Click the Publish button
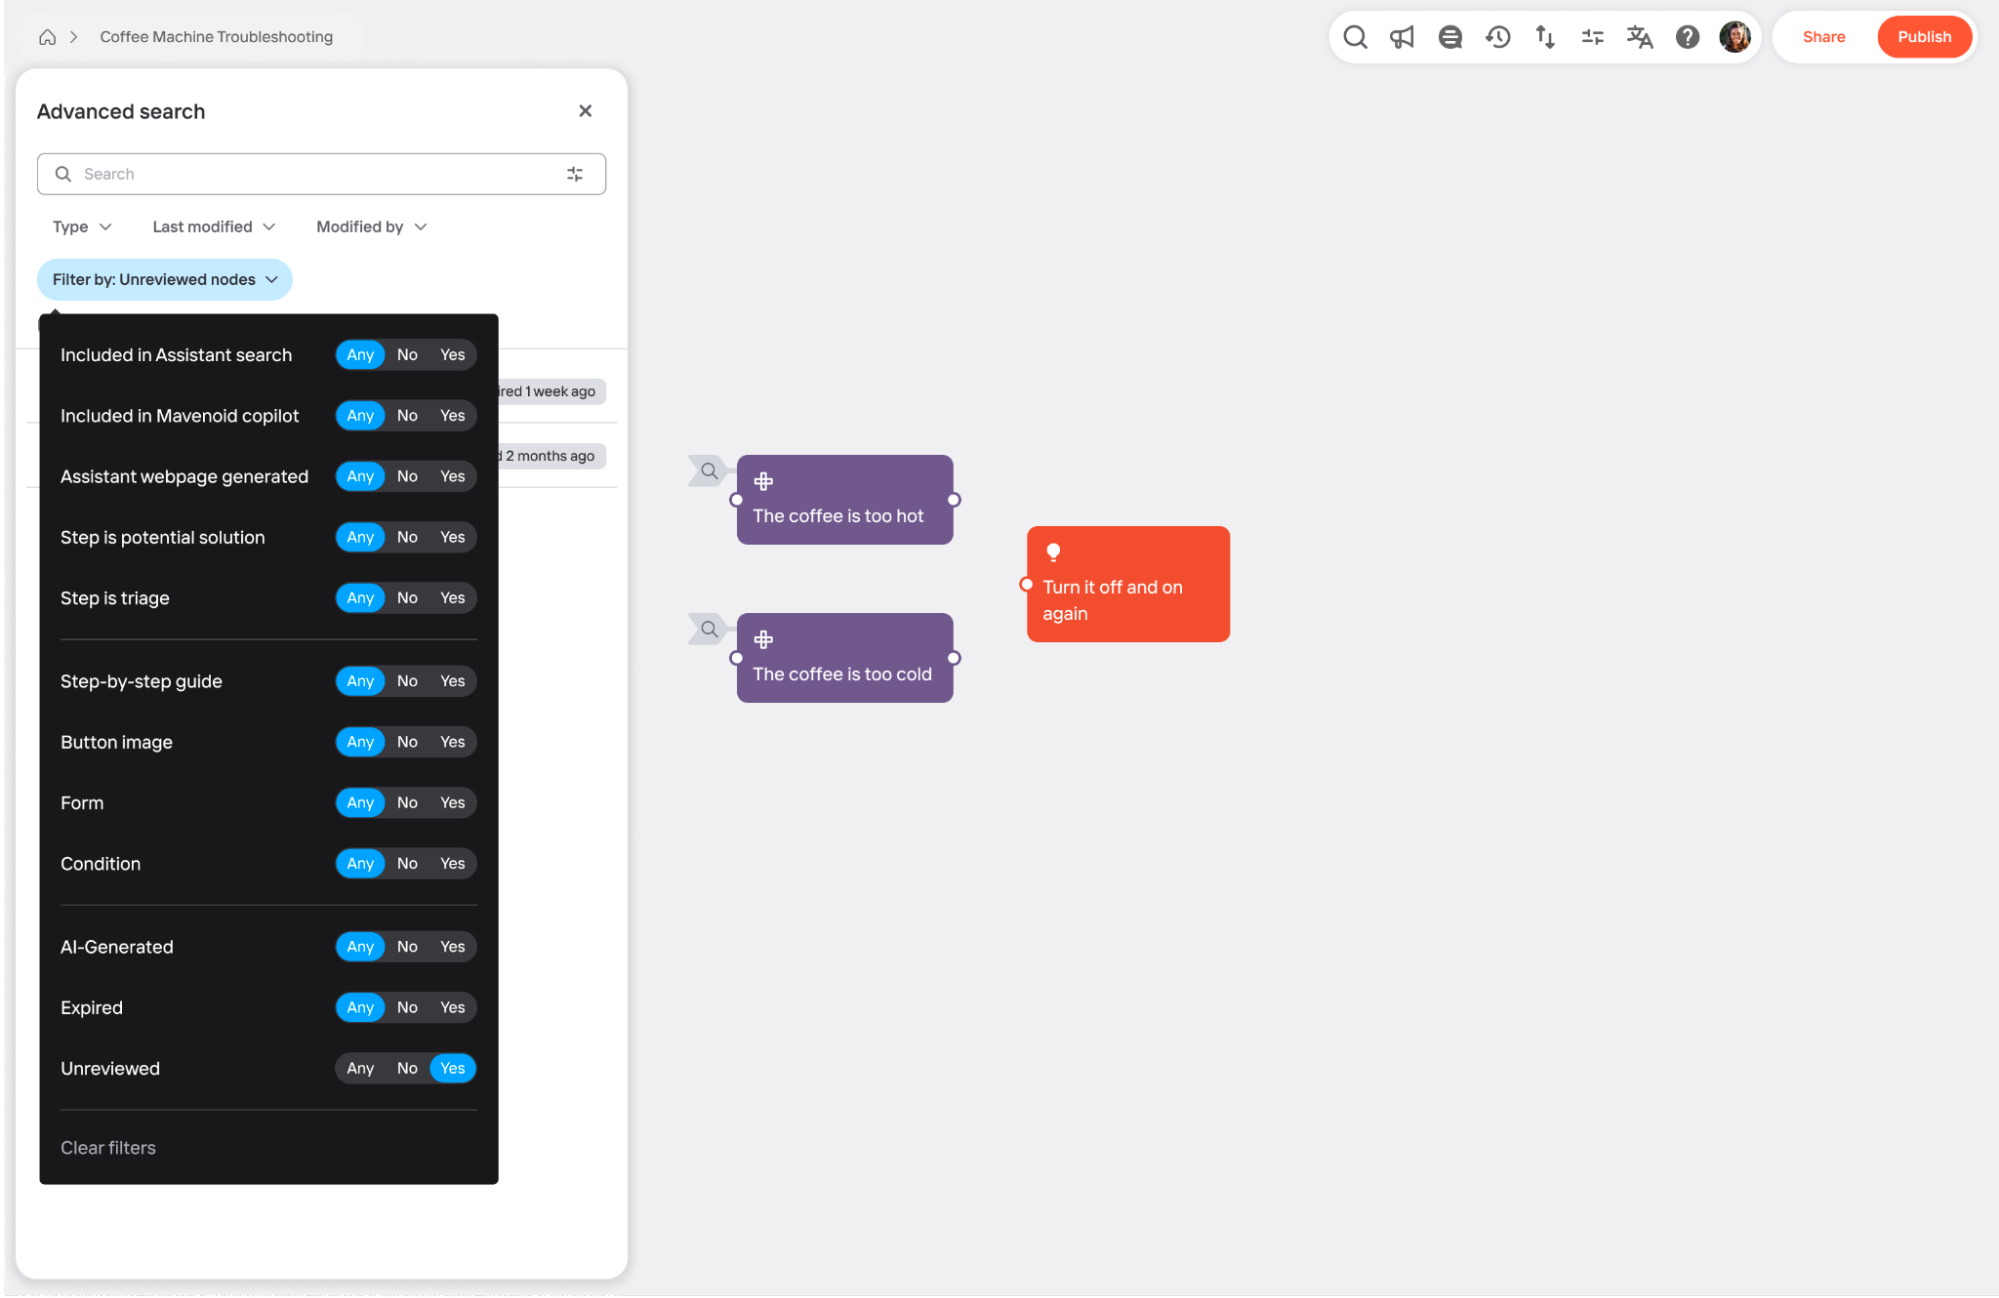This screenshot has width=1999, height=1298. 1924,37
